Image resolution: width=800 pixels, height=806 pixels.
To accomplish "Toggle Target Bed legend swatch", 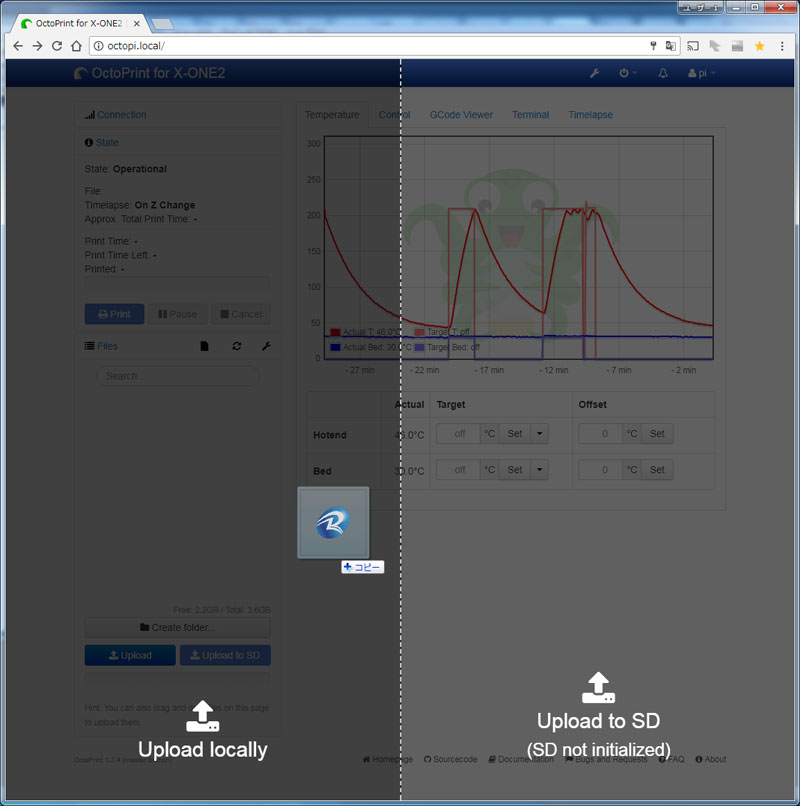I will [x=420, y=347].
